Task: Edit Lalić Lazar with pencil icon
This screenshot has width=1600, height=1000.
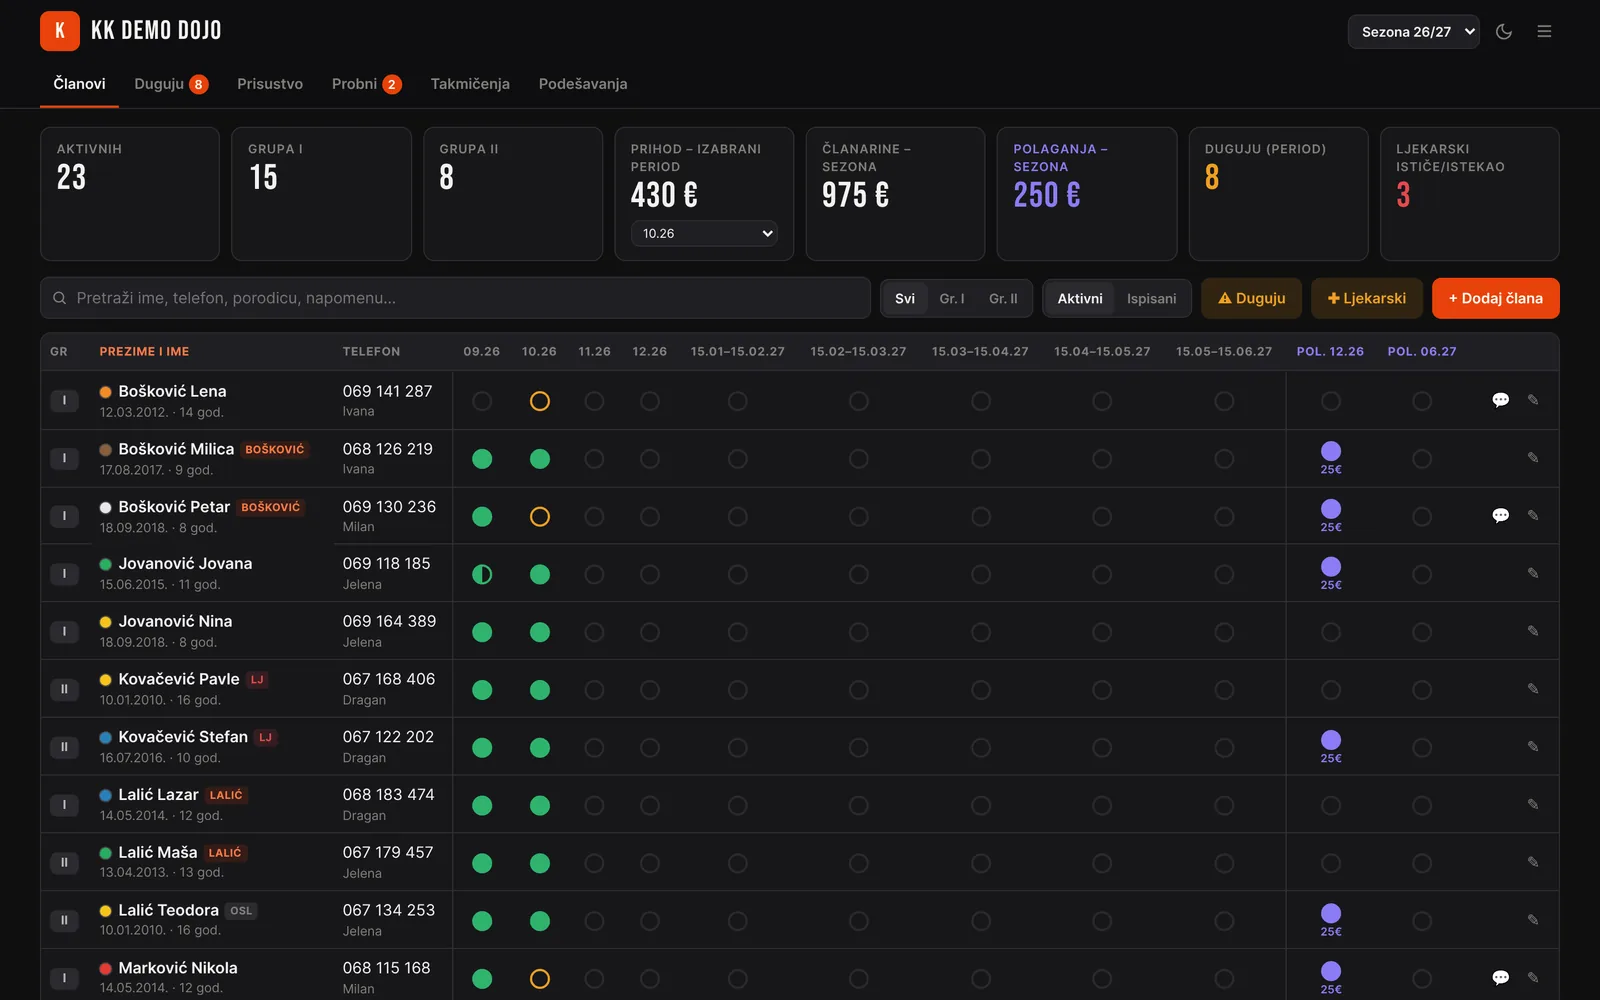Action: click(1533, 804)
